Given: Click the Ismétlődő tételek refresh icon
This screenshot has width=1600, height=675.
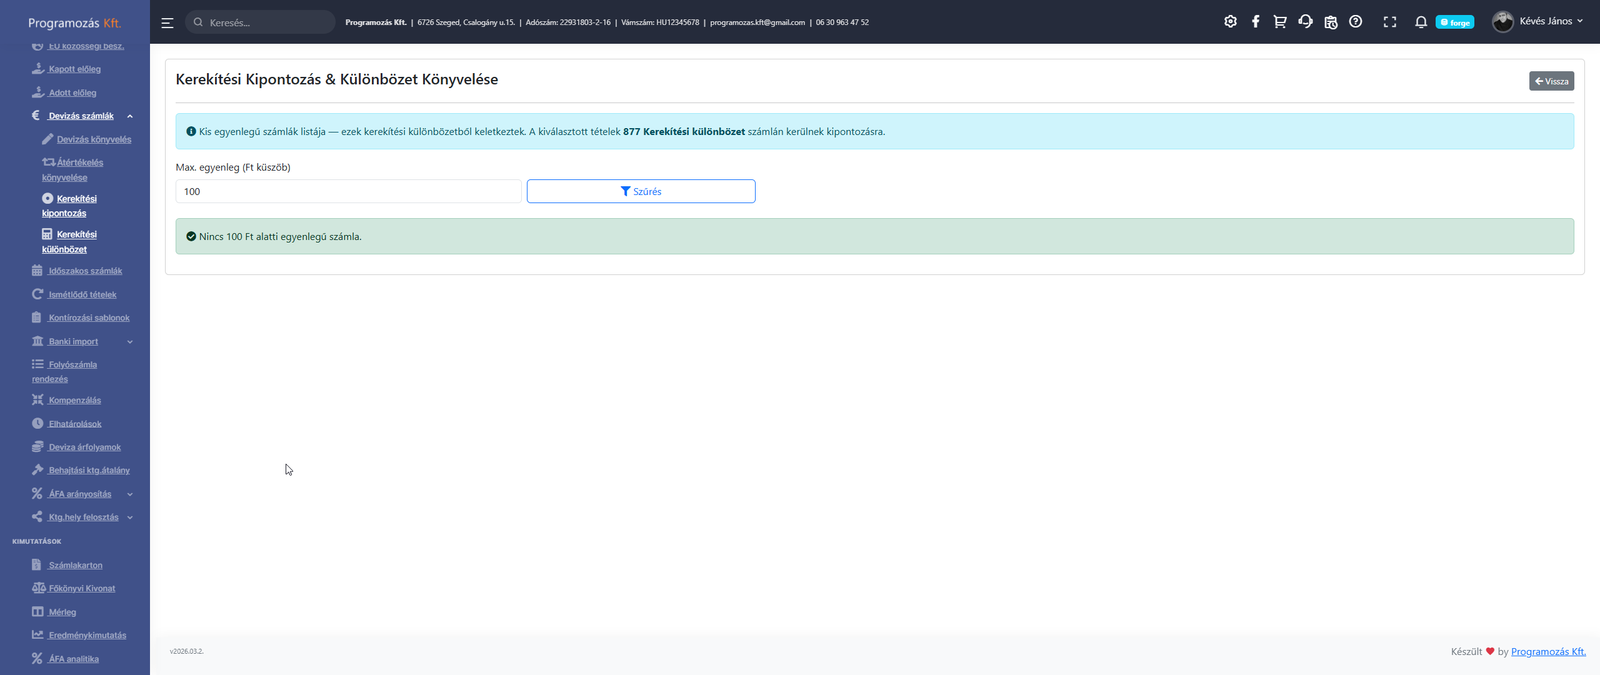Looking at the screenshot, I should click(37, 294).
